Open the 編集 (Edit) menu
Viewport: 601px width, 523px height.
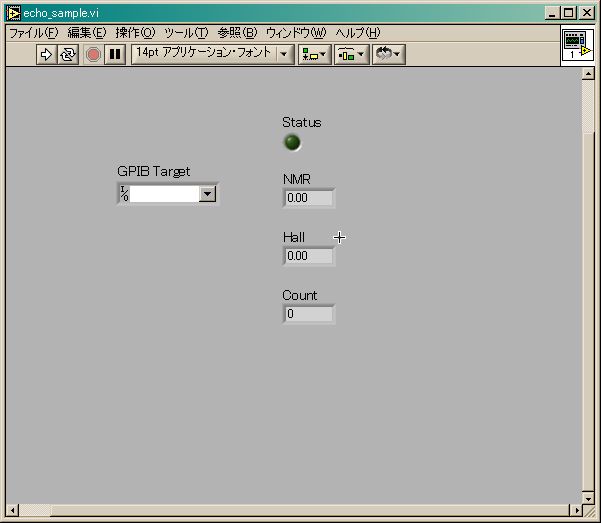click(x=86, y=33)
